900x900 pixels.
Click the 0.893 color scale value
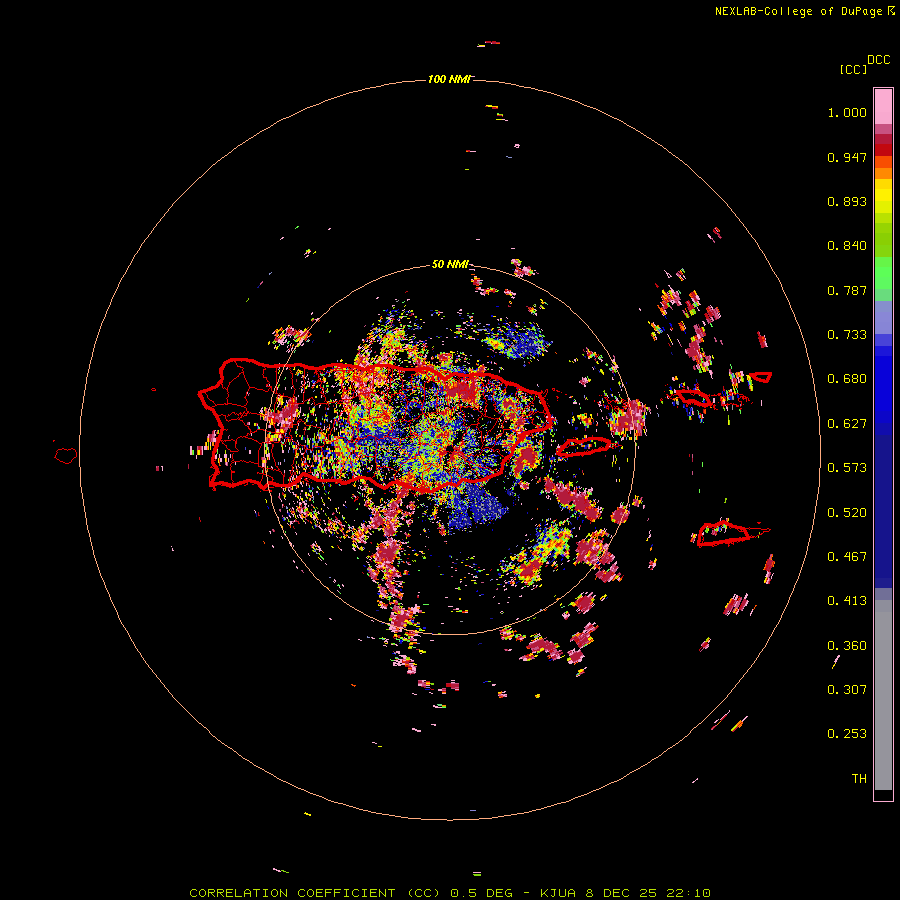[x=847, y=201]
